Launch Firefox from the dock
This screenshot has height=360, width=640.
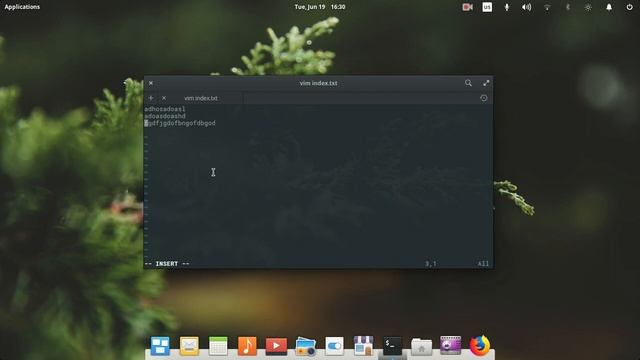click(x=480, y=346)
